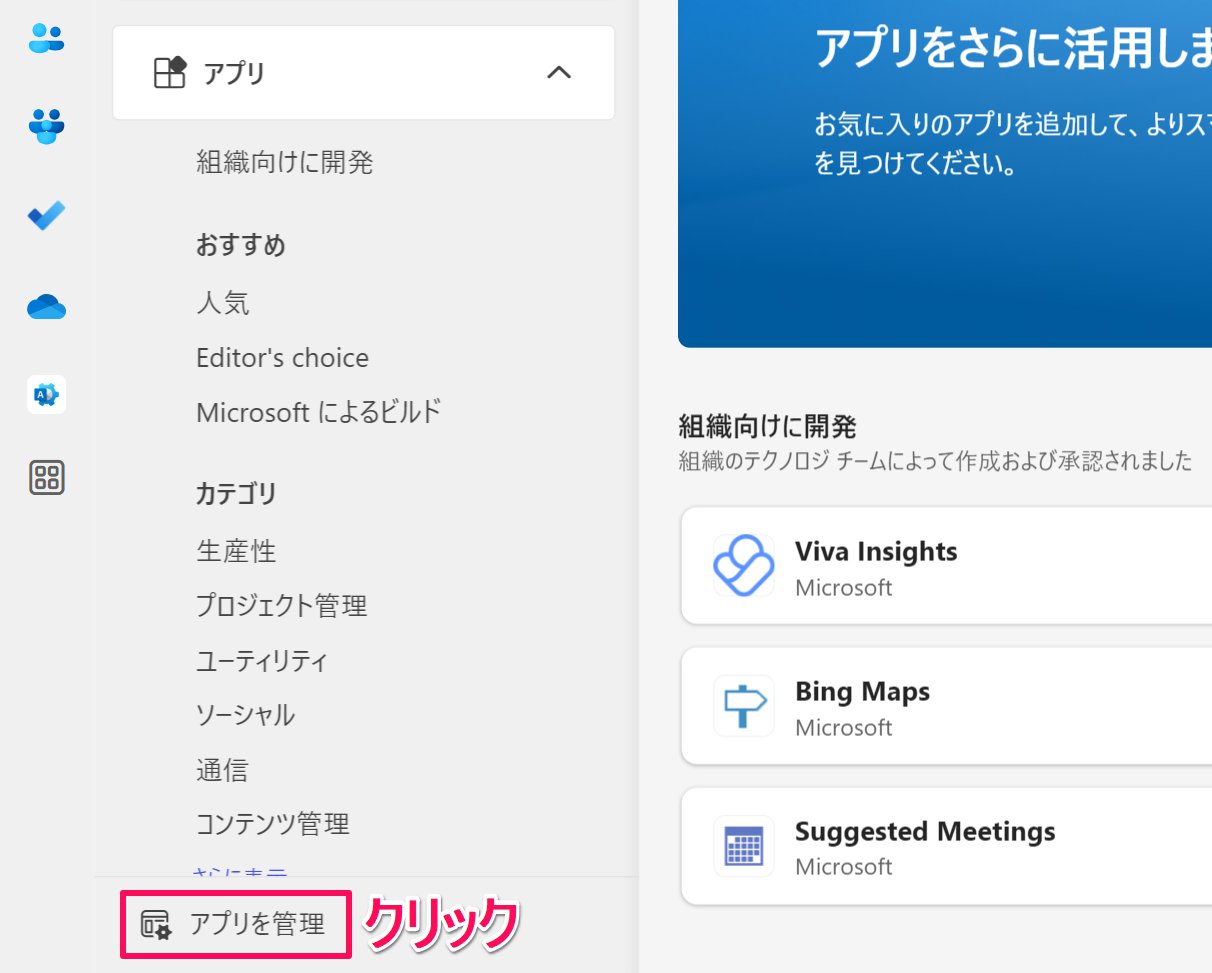Screen dimensions: 1212x973
Task: Open the Bing Maps app card
Action: pos(946,706)
